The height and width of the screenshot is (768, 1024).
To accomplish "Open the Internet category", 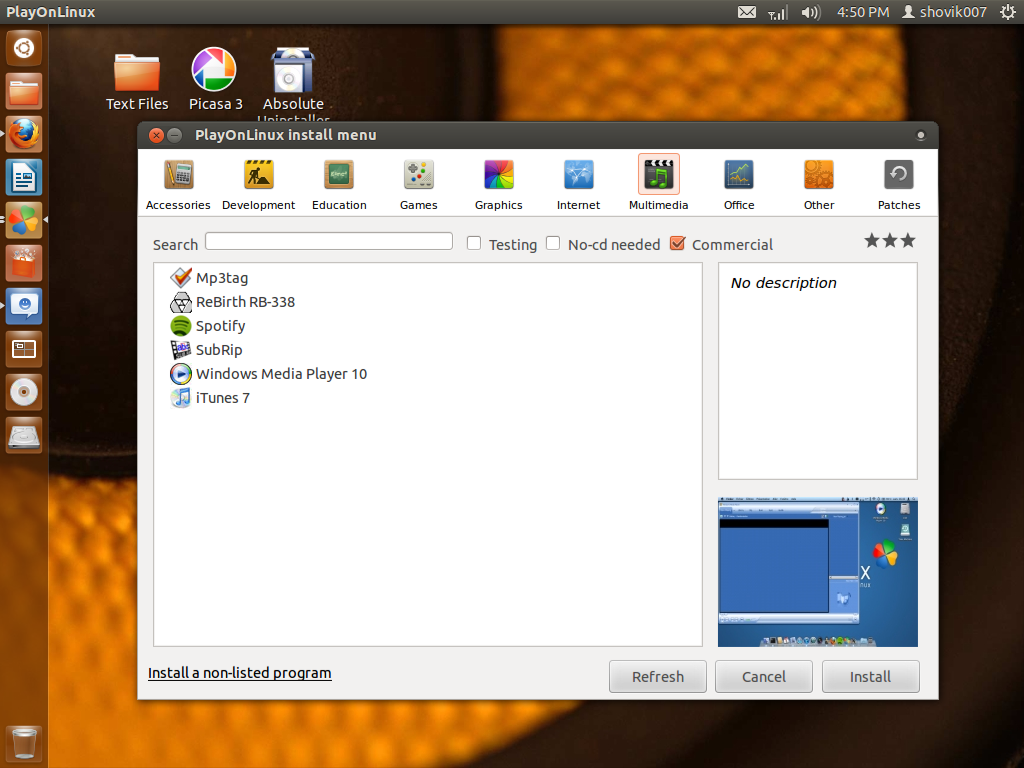I will coord(578,183).
